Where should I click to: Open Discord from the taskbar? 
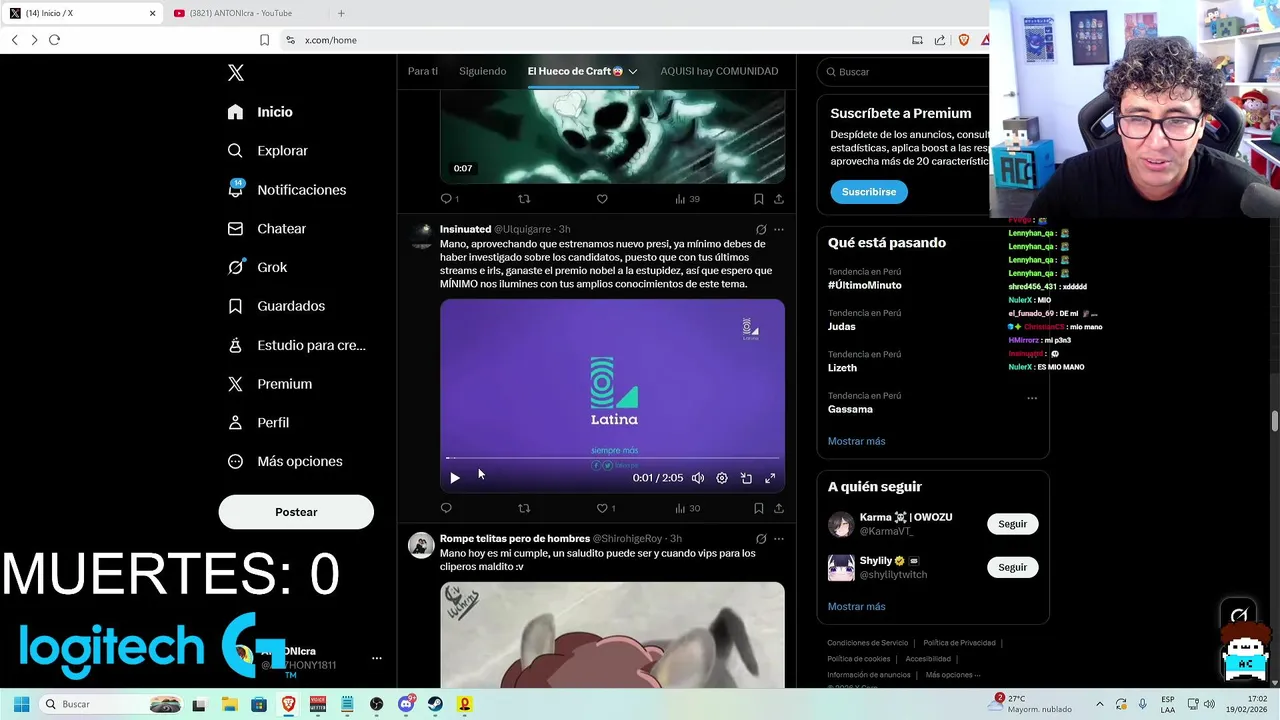405,704
